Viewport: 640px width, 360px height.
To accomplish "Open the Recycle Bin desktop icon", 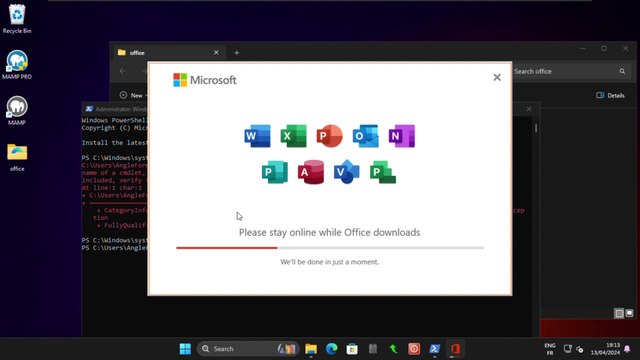I will pyautogui.click(x=17, y=19).
